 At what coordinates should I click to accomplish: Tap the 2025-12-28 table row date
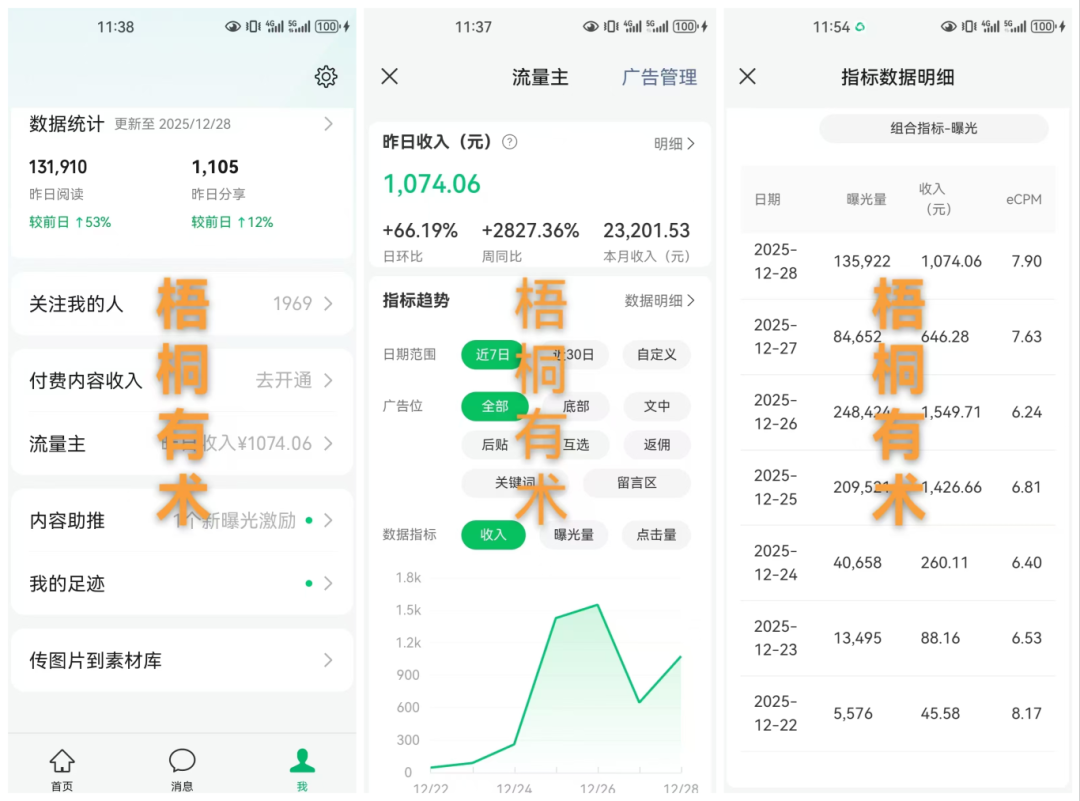pyautogui.click(x=776, y=262)
